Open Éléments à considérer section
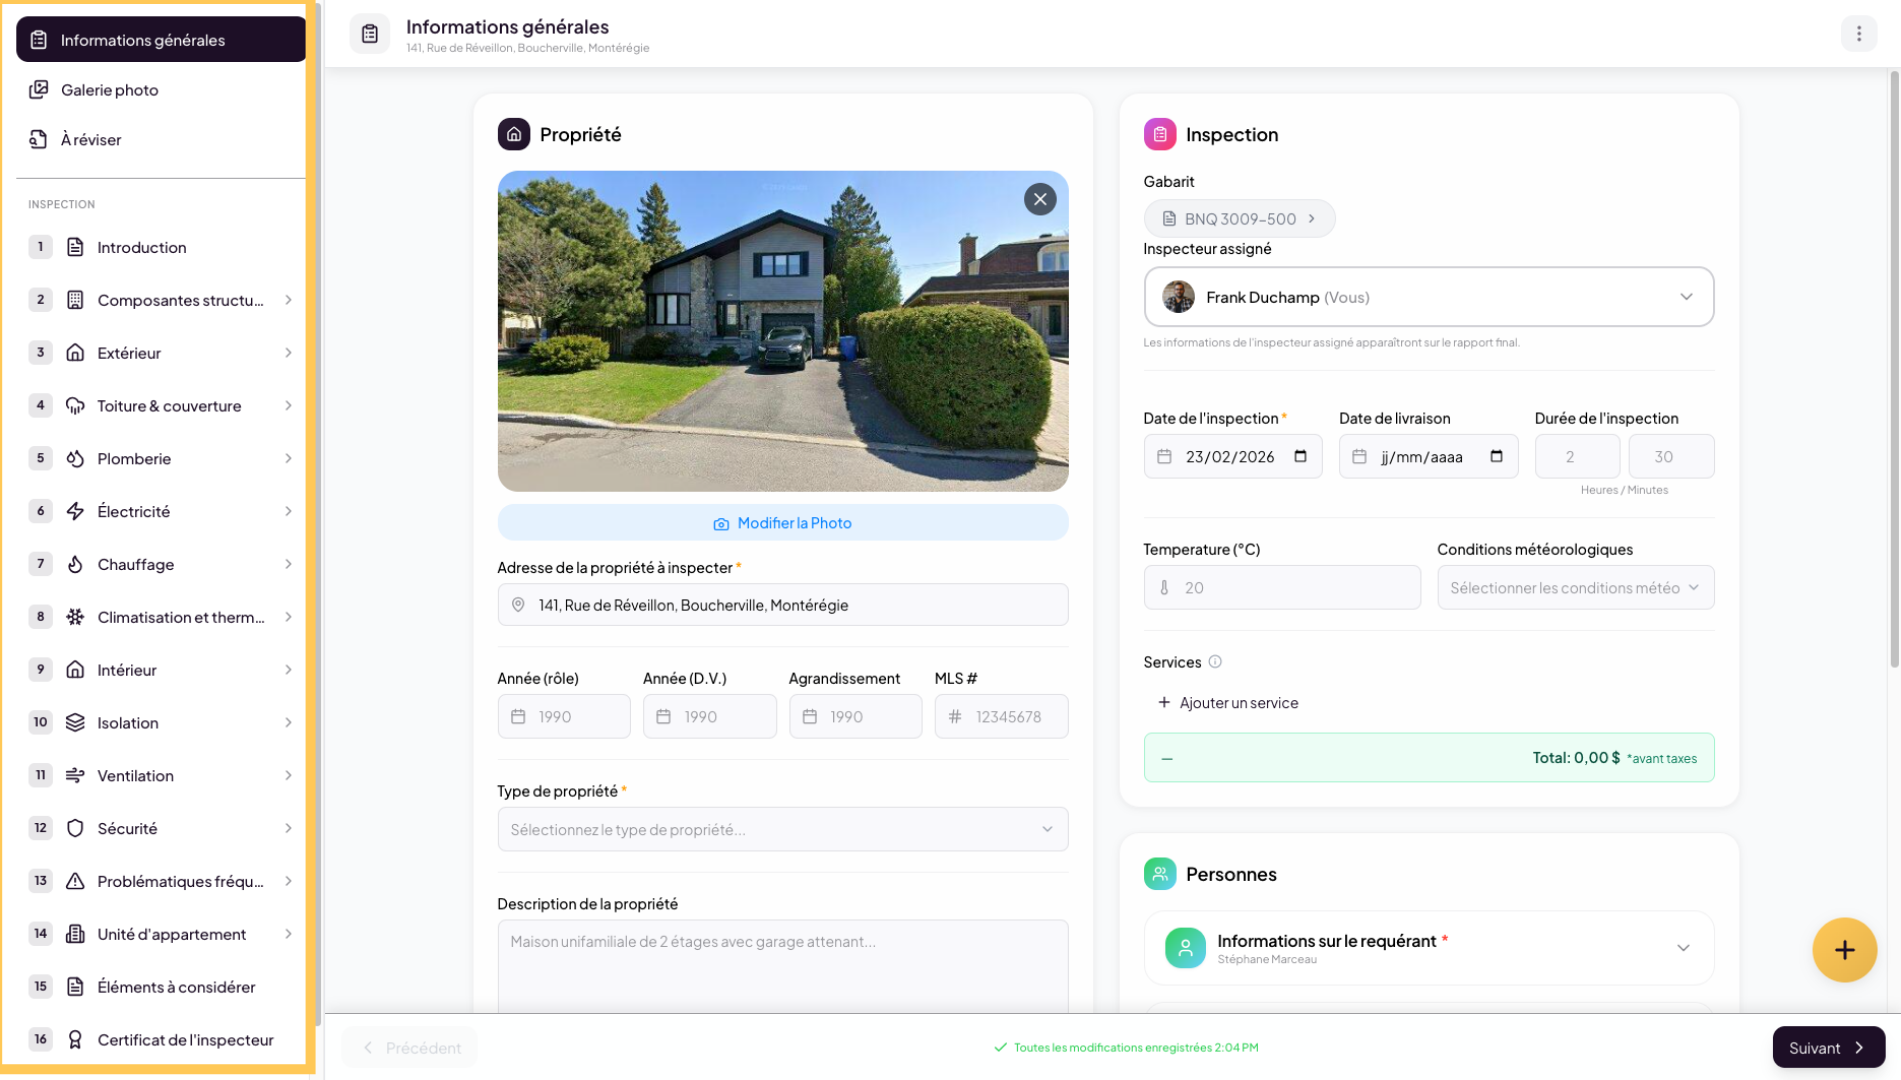Viewport: 1901px width, 1080px height. pos(161,987)
